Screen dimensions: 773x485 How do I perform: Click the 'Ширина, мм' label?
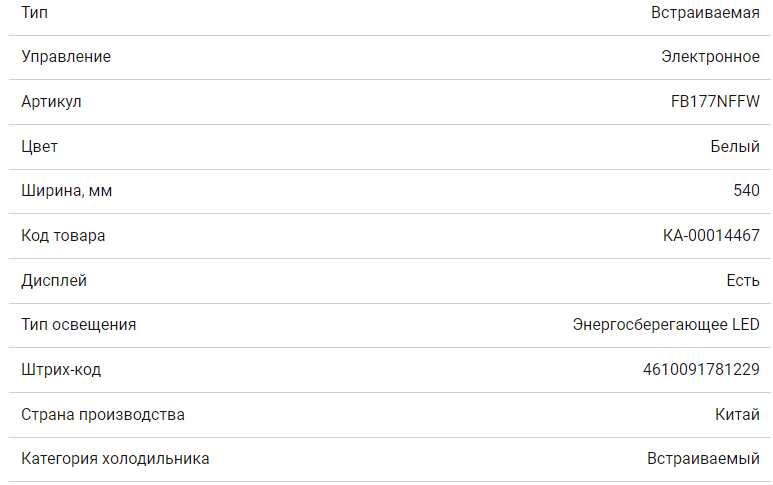click(x=67, y=191)
